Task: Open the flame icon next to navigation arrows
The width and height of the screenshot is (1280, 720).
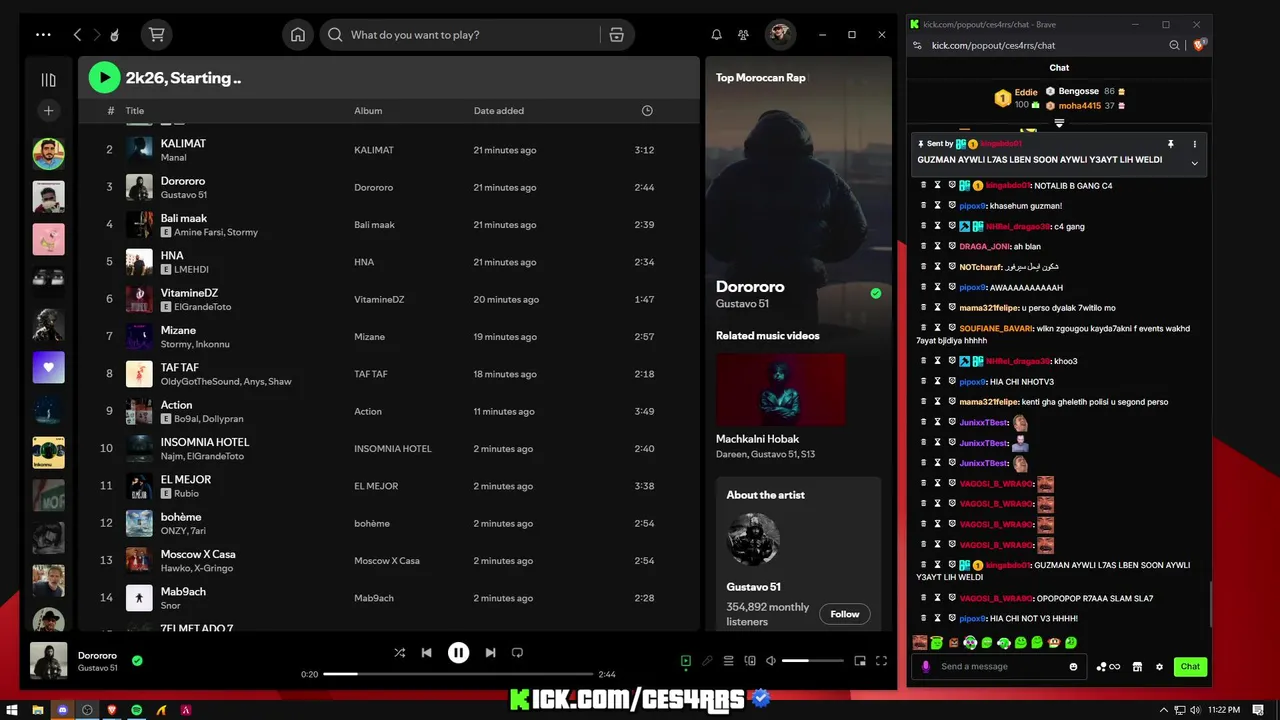Action: [114, 34]
